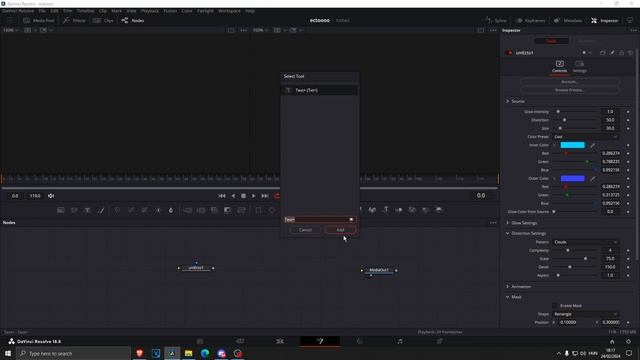
Task: Open the Playback menu
Action: [150, 11]
